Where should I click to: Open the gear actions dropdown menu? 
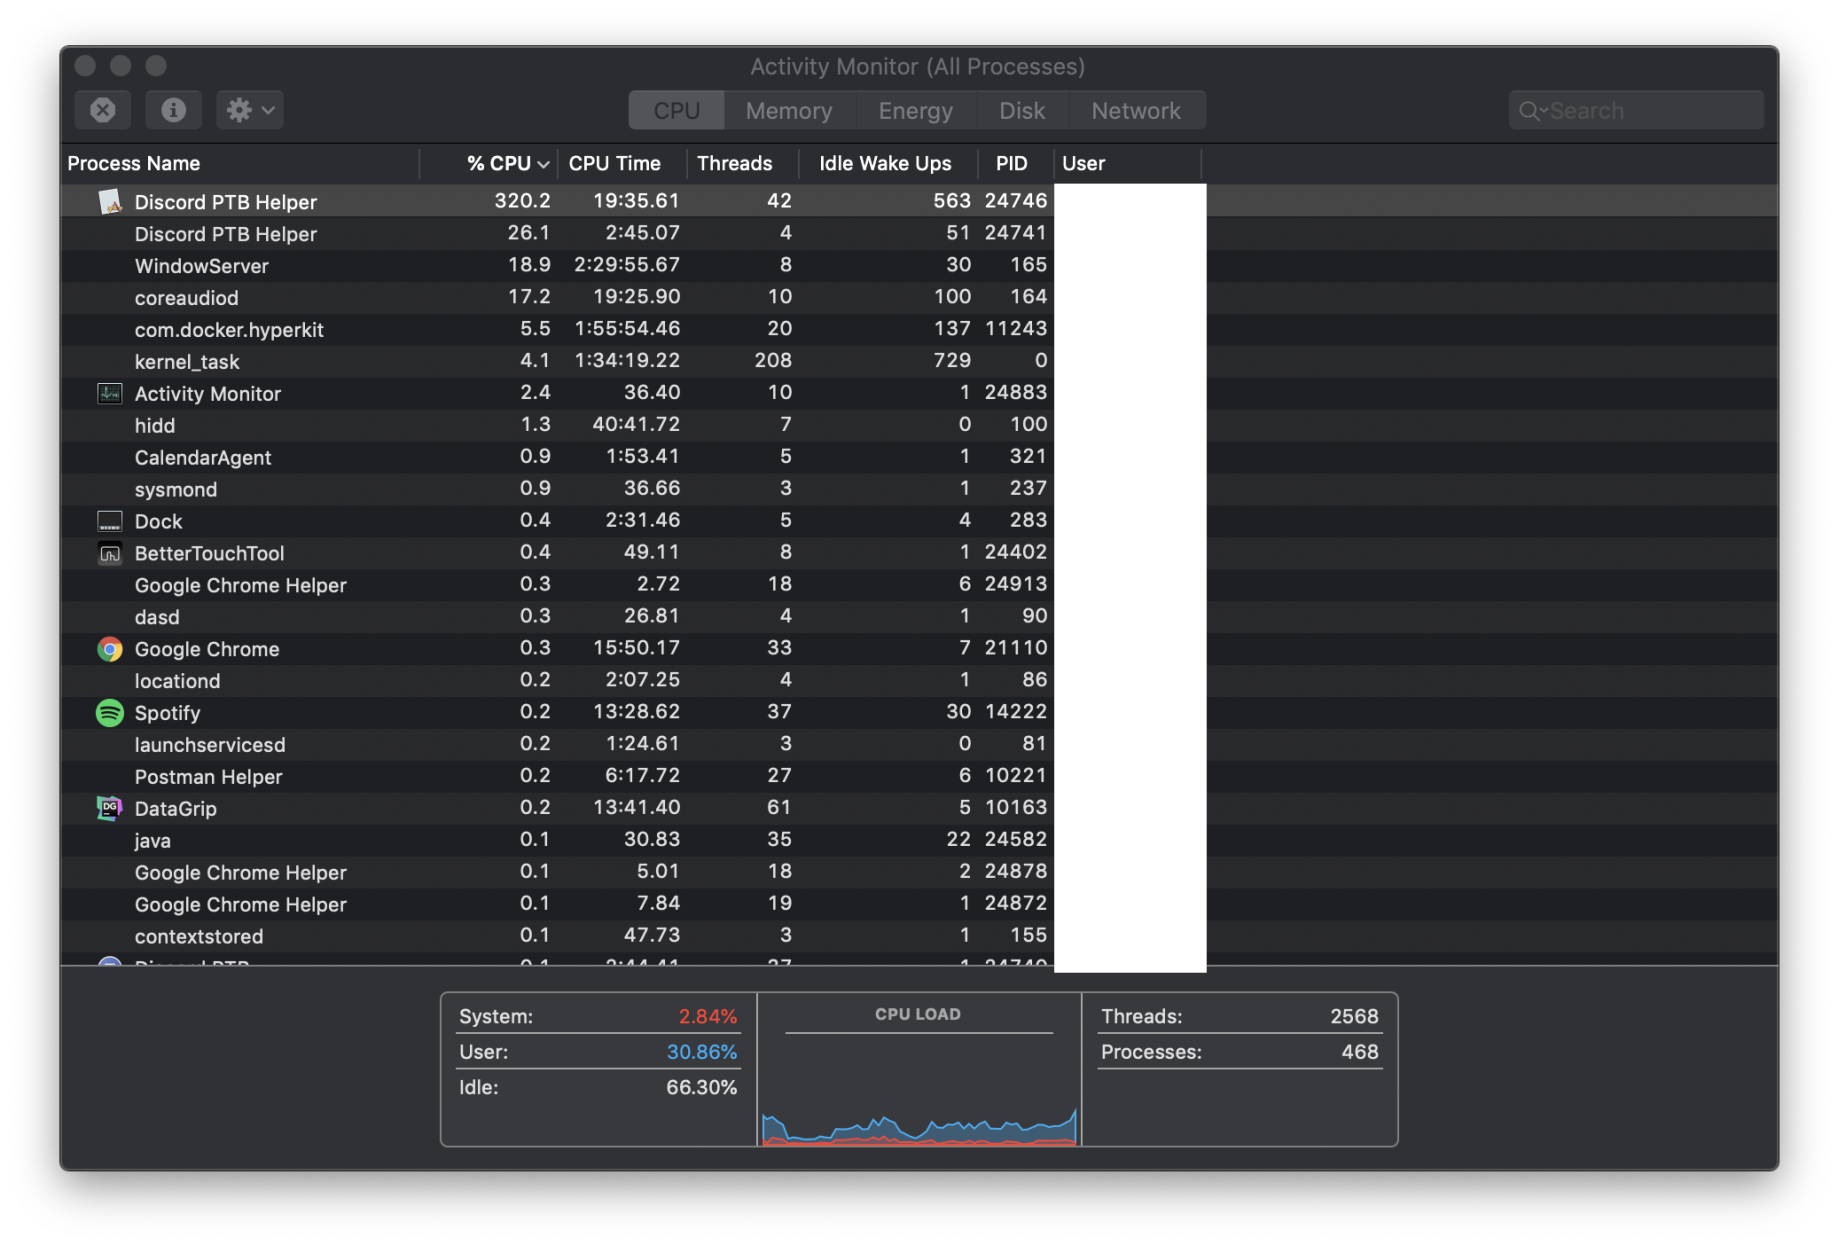250,110
